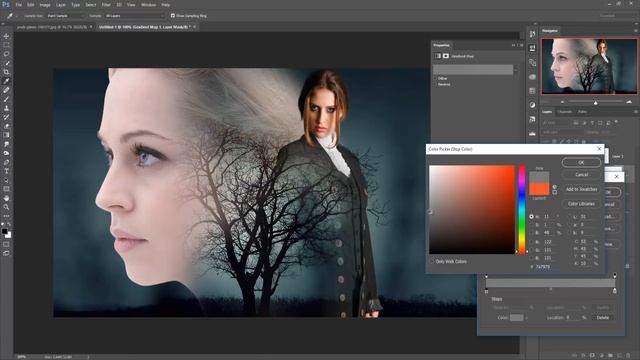Select the Zoom tool
The width and height of the screenshot is (640, 360).
coord(6,207)
